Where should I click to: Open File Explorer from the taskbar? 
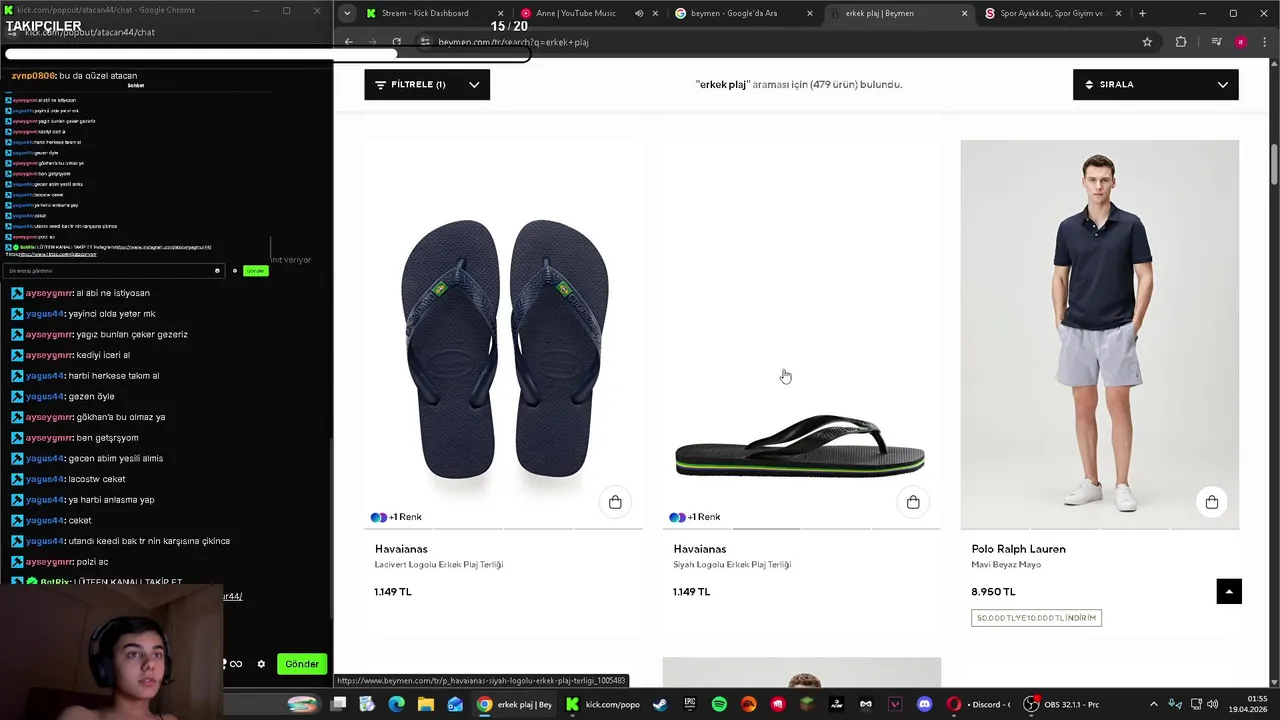coord(425,704)
